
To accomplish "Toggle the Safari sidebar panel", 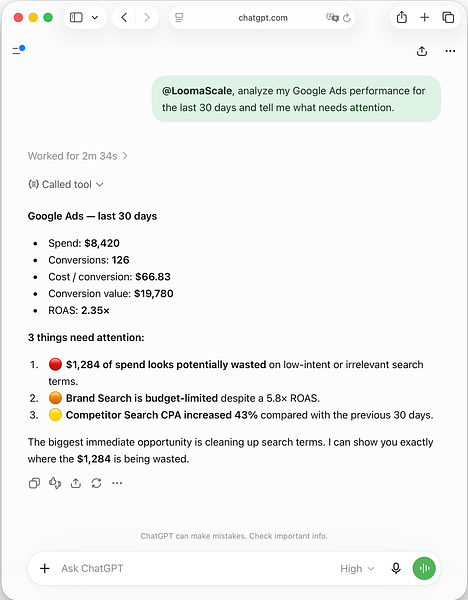I will coord(76,18).
